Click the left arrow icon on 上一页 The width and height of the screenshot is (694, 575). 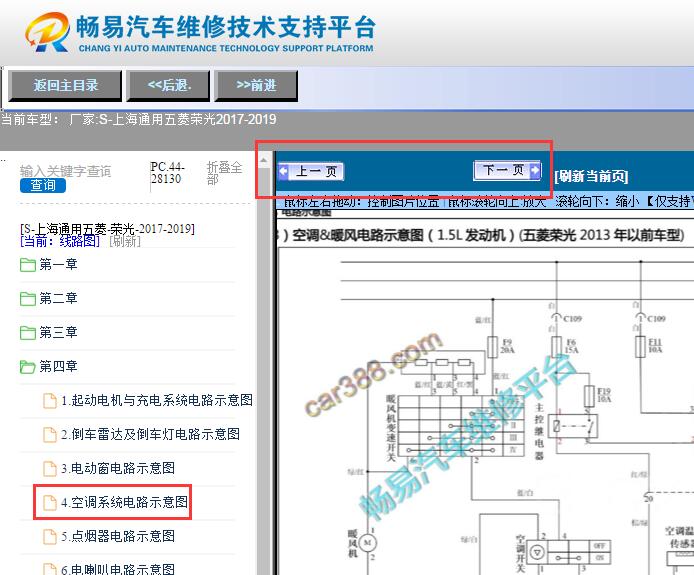coord(283,171)
